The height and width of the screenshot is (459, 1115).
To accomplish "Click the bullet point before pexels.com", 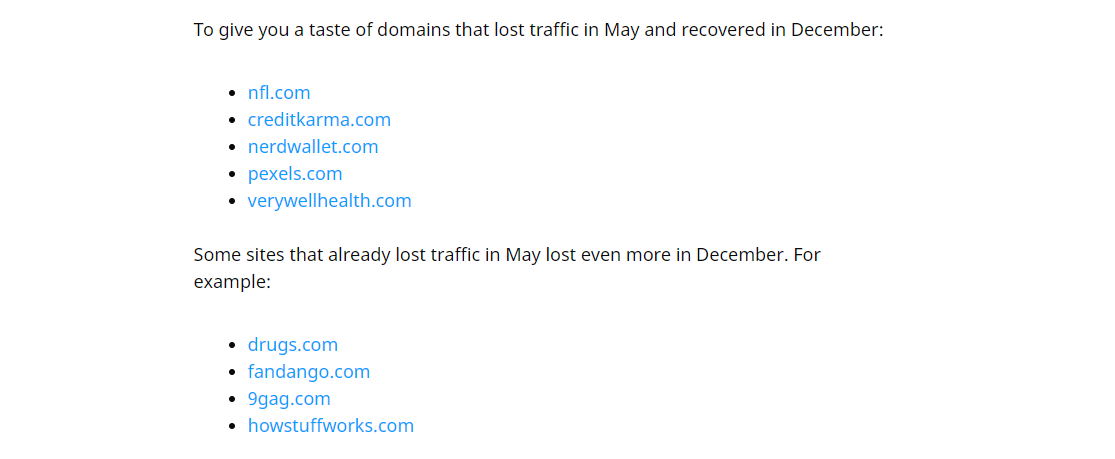I will tap(233, 175).
